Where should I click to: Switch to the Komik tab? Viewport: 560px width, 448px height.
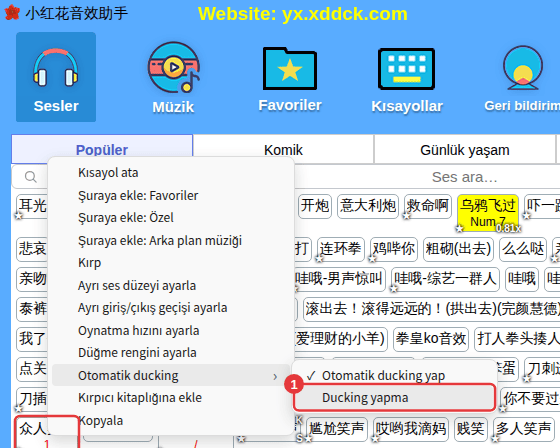click(x=283, y=150)
